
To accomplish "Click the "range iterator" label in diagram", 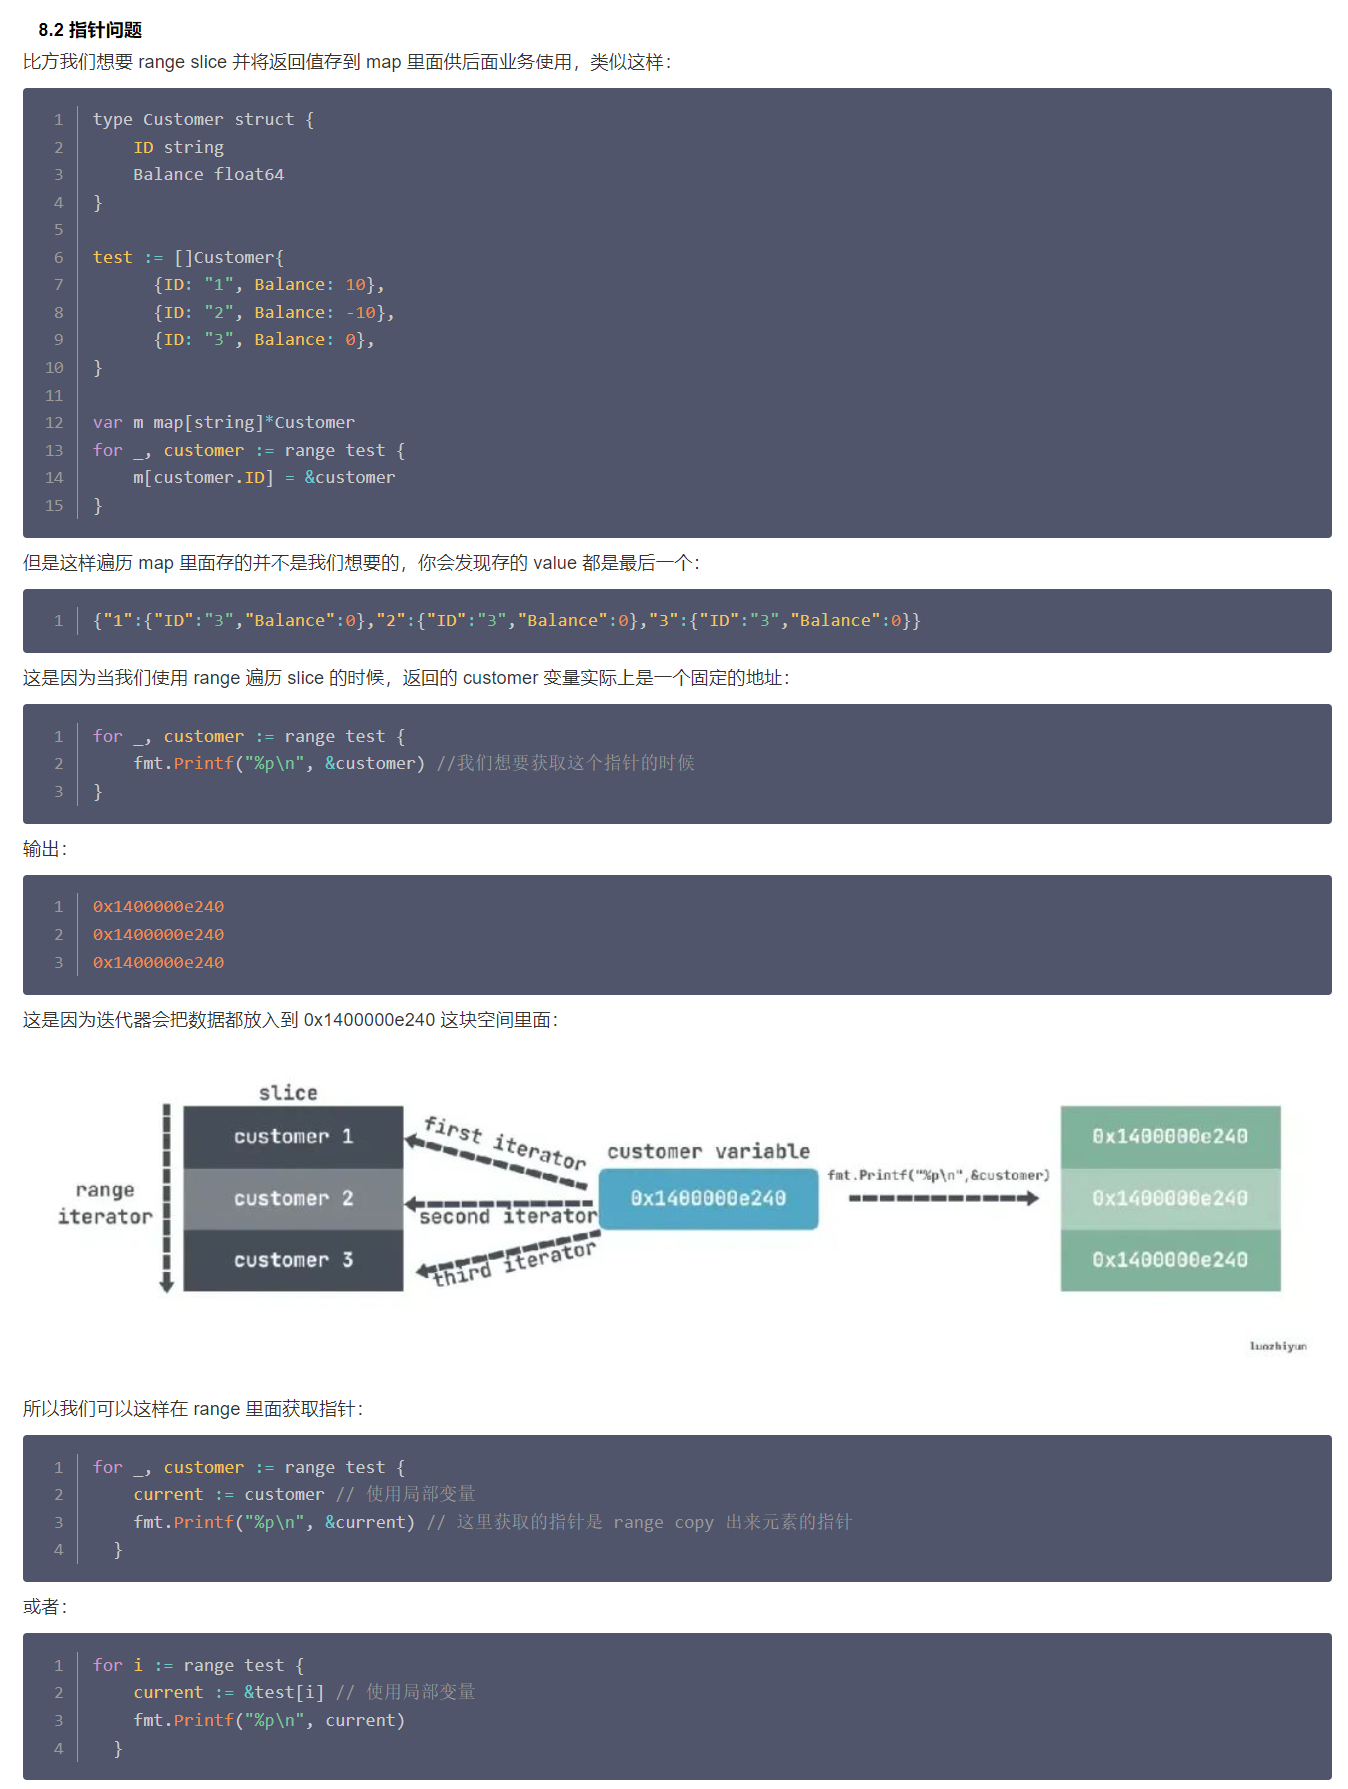I will click(105, 1203).
